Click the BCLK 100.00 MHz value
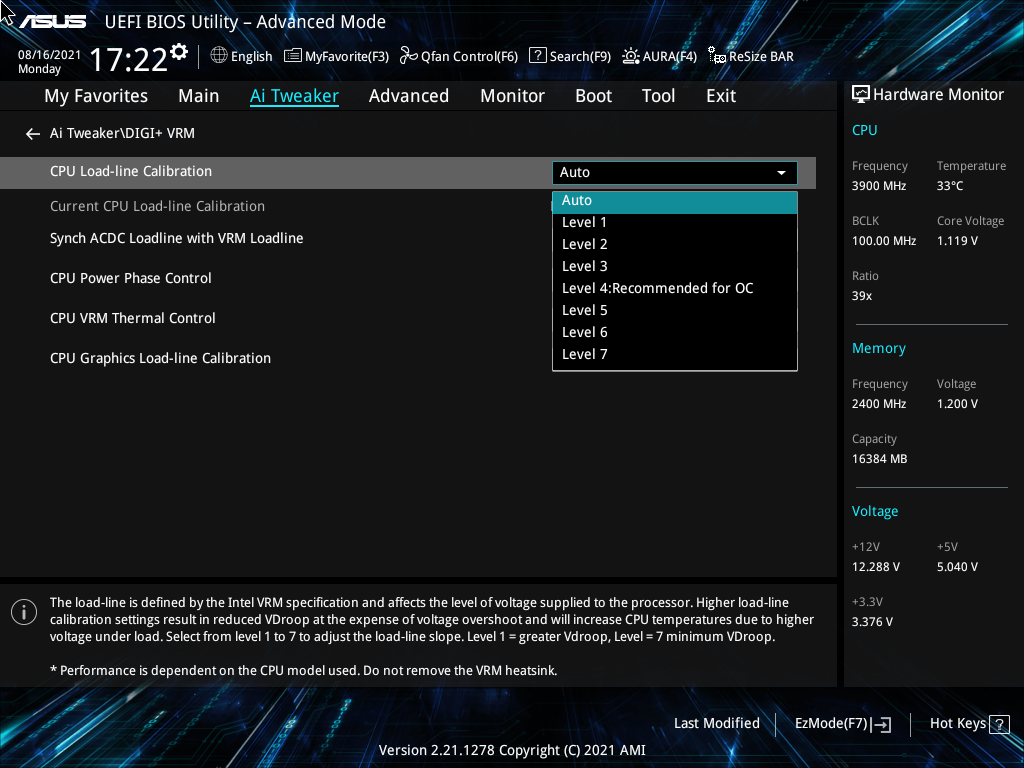 (884, 241)
